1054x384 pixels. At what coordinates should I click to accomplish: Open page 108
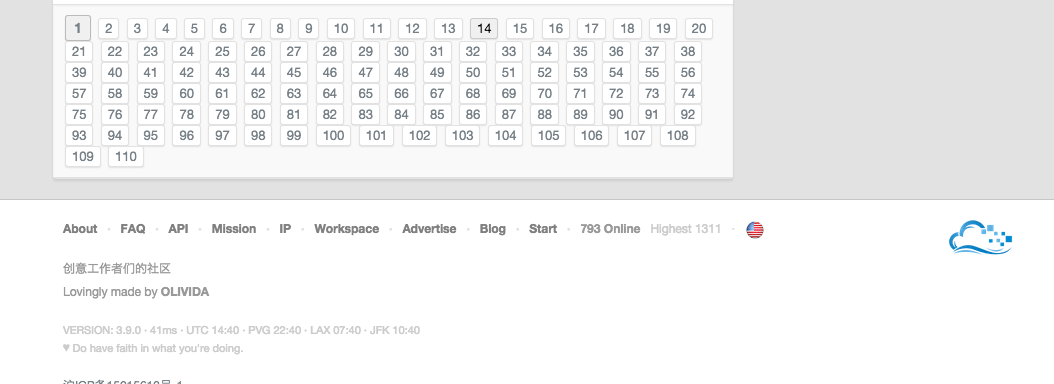coord(678,136)
